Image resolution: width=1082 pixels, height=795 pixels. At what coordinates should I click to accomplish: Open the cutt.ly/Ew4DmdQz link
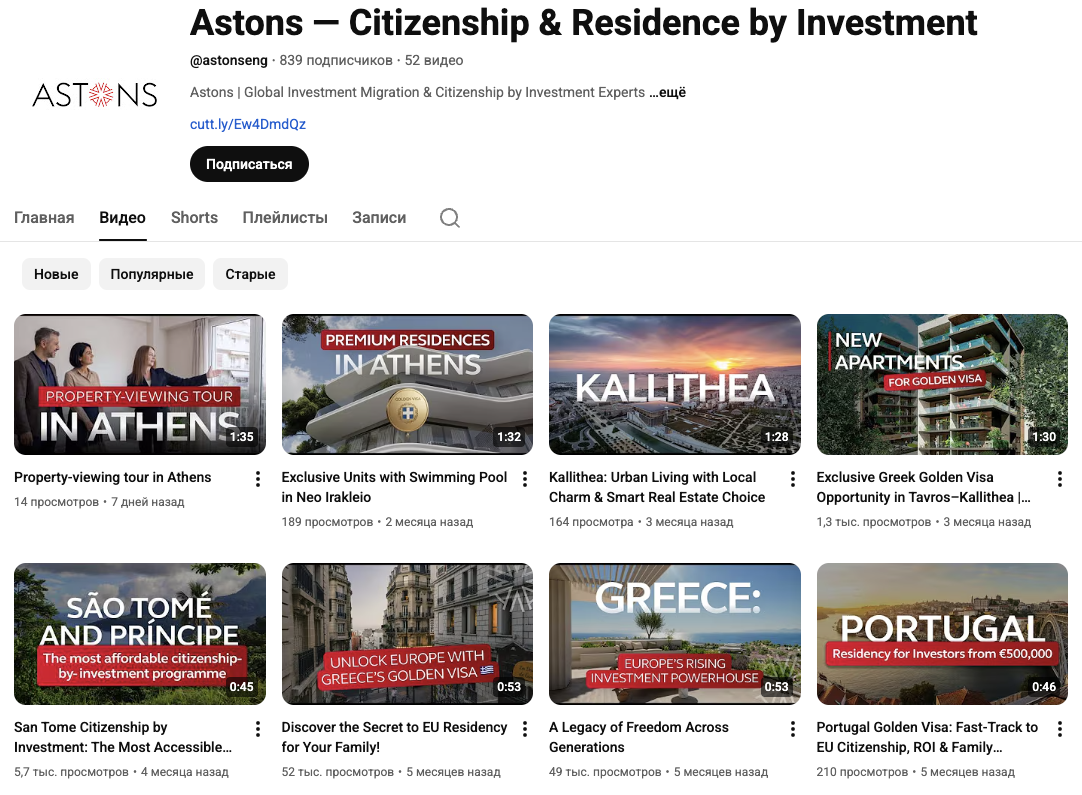[x=248, y=125]
